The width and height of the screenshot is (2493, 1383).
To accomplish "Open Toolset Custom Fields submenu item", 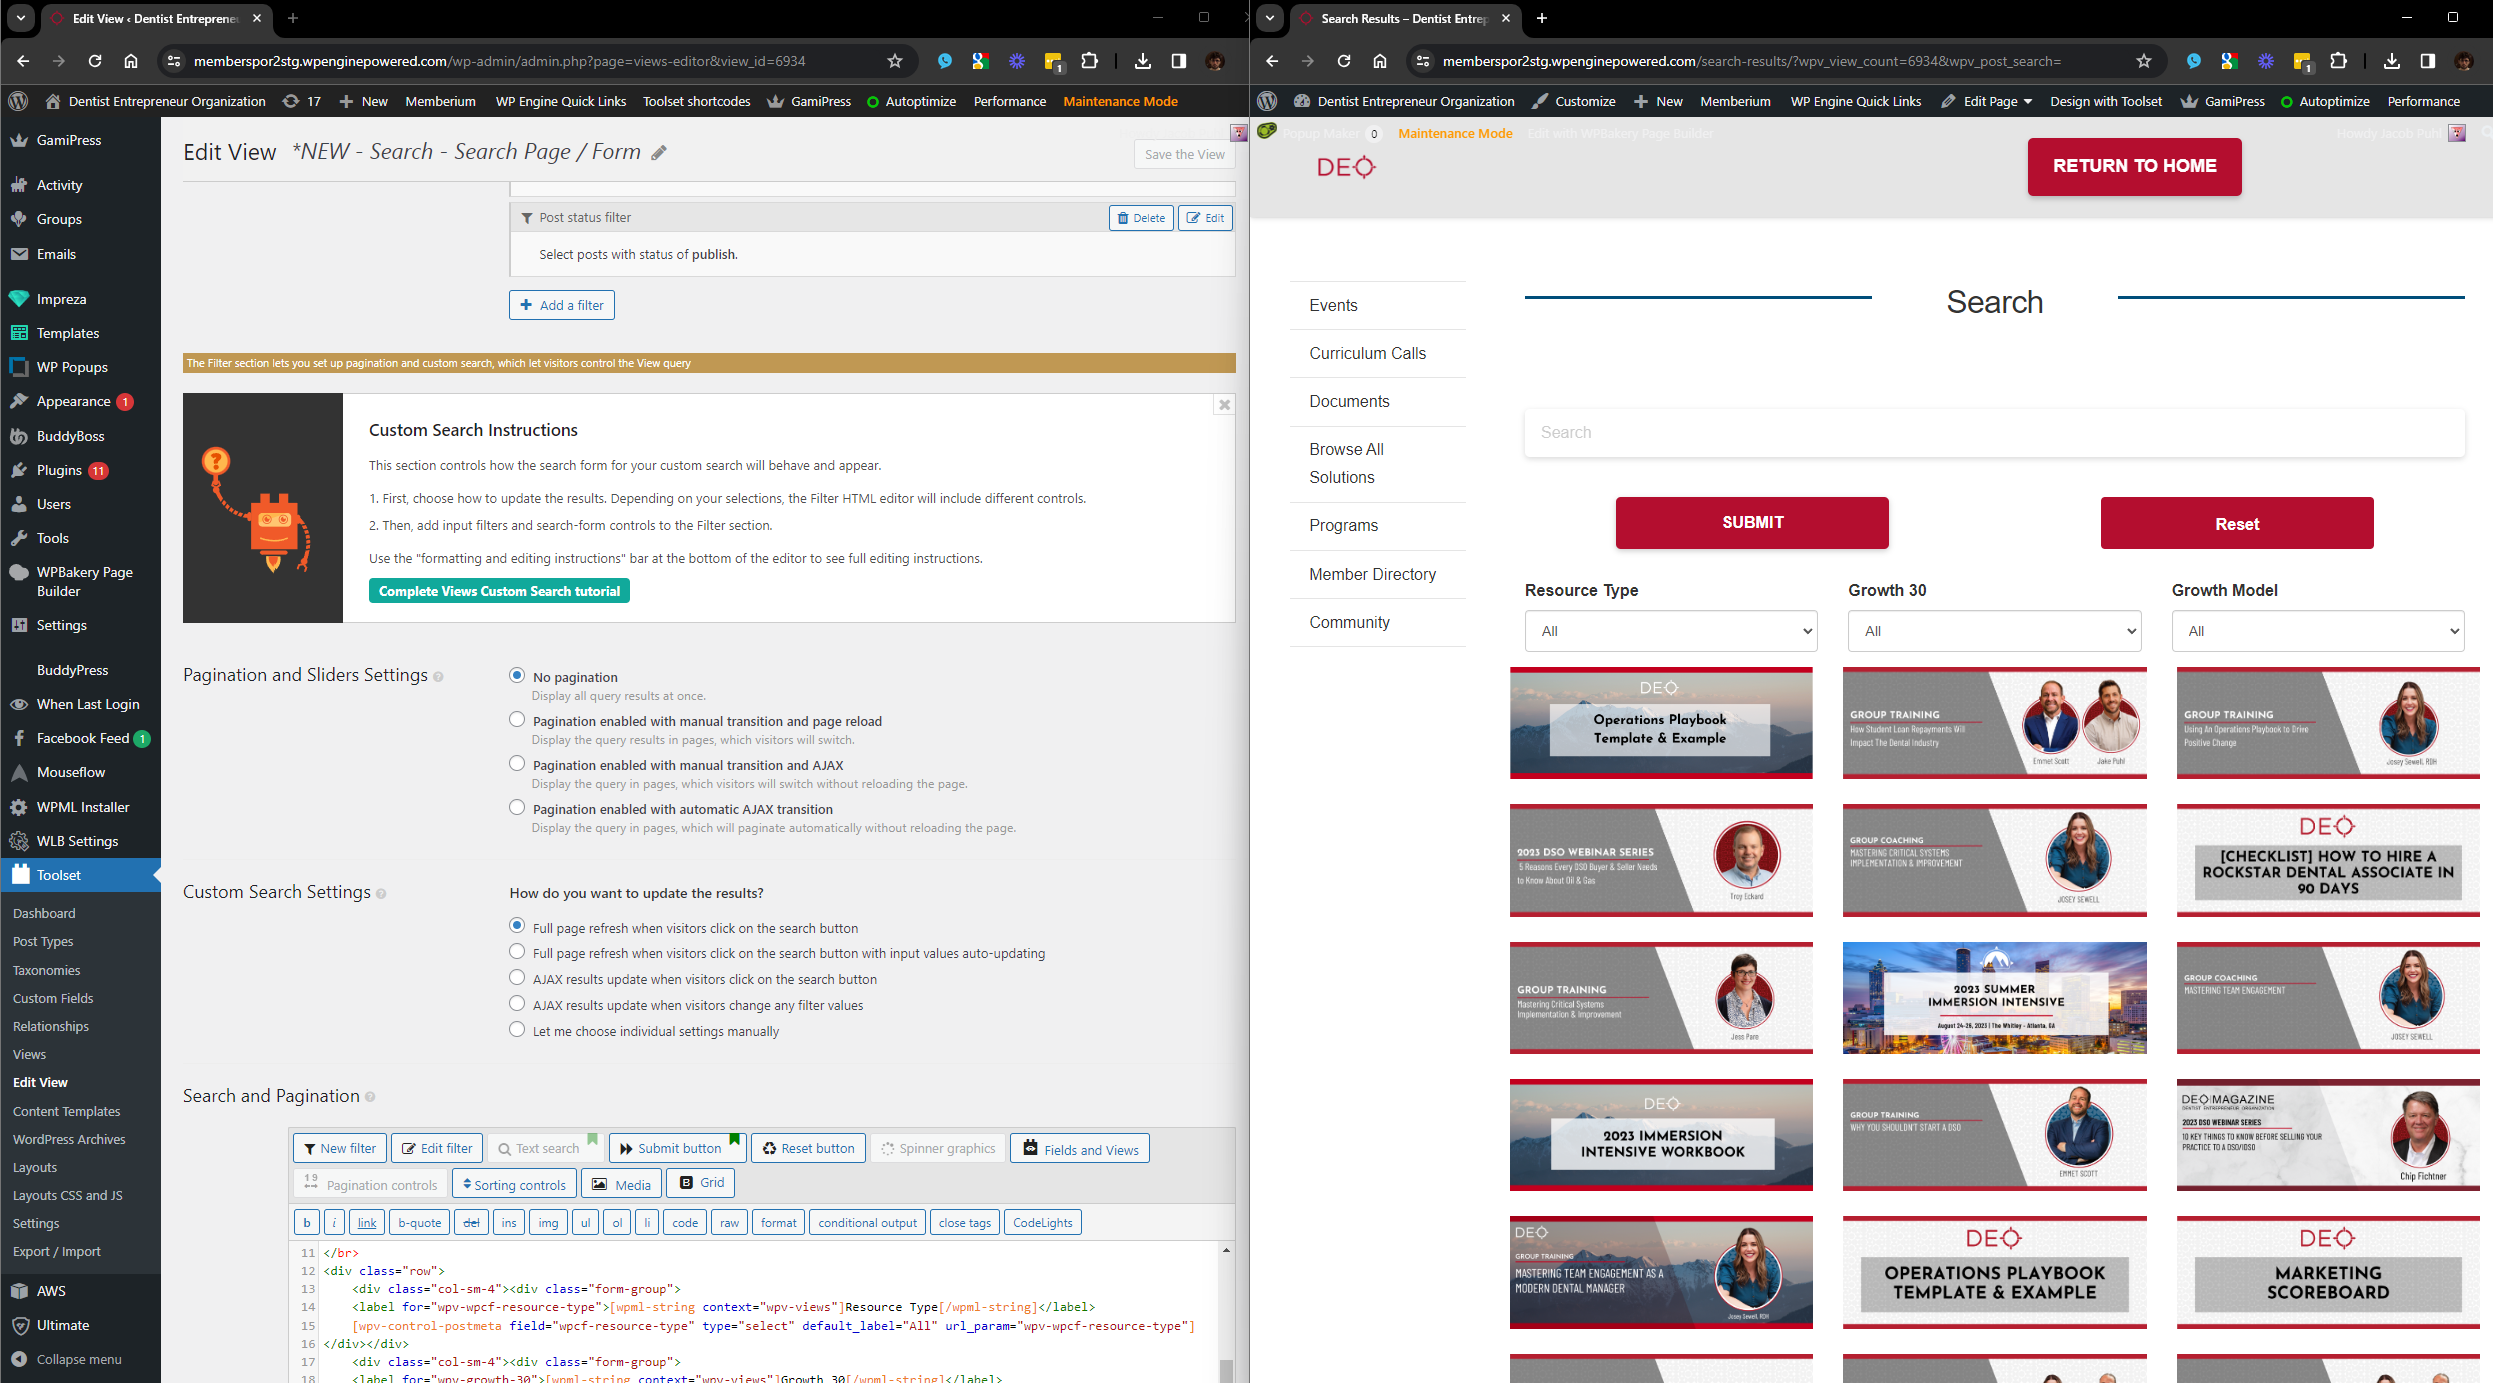I will [x=53, y=998].
